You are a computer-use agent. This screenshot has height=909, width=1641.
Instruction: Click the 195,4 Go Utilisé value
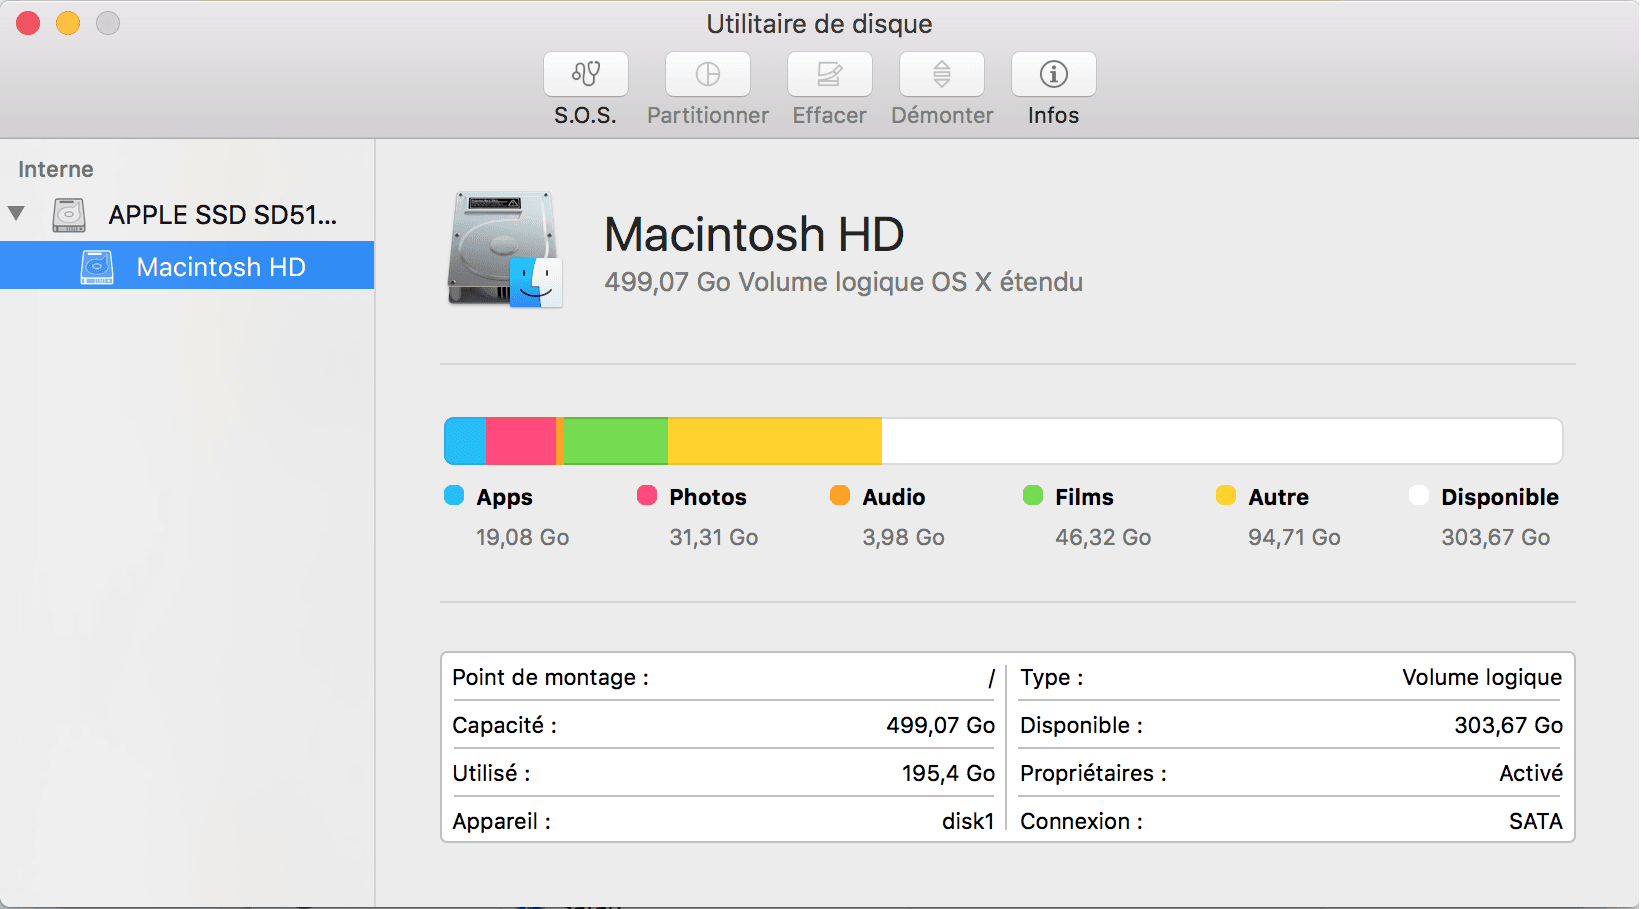click(x=948, y=773)
